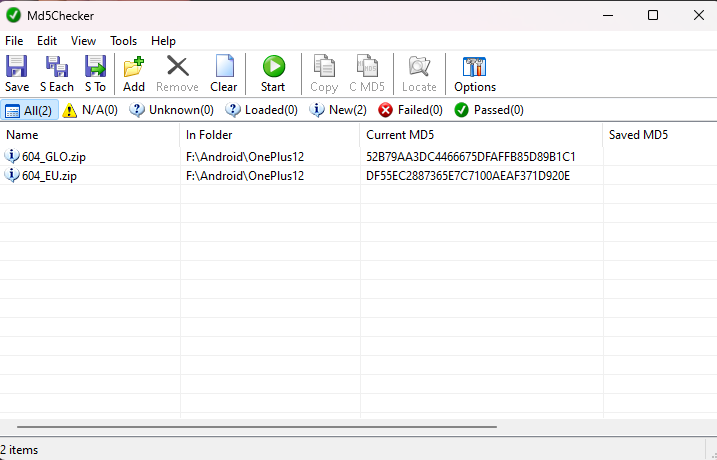Select the 604_EU.zip file name

click(x=49, y=176)
